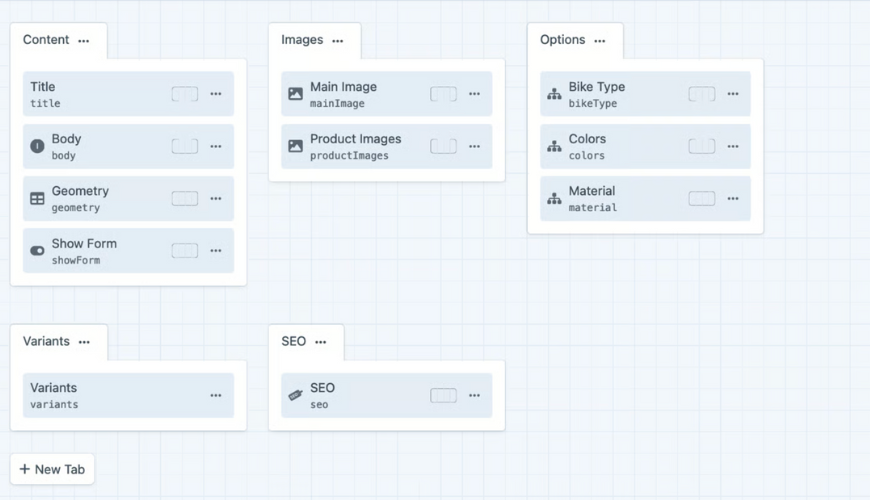Open Show Form field options ellipsis

point(216,251)
